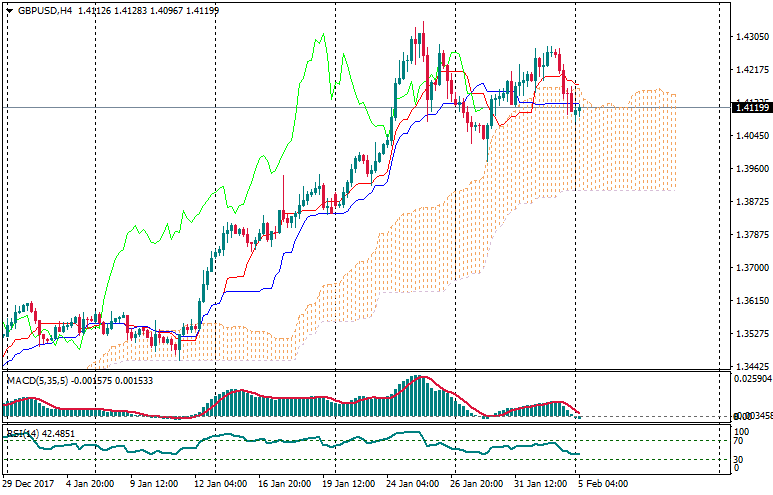Click the 1.43050 price axis label
The width and height of the screenshot is (773, 495).
pyautogui.click(x=750, y=37)
